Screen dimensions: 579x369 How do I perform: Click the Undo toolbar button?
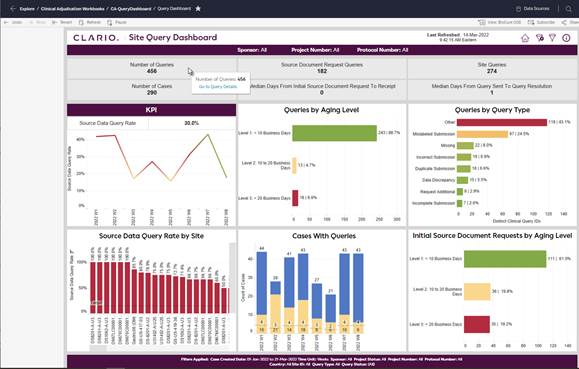(x=13, y=23)
